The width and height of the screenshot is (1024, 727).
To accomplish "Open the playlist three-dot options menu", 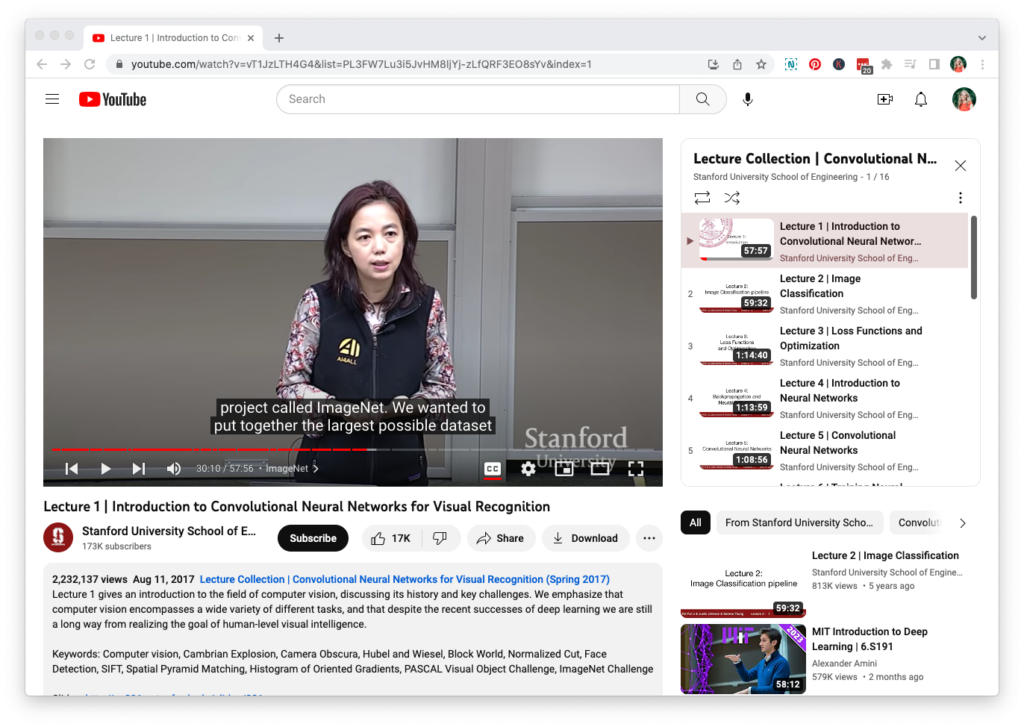I will click(960, 198).
